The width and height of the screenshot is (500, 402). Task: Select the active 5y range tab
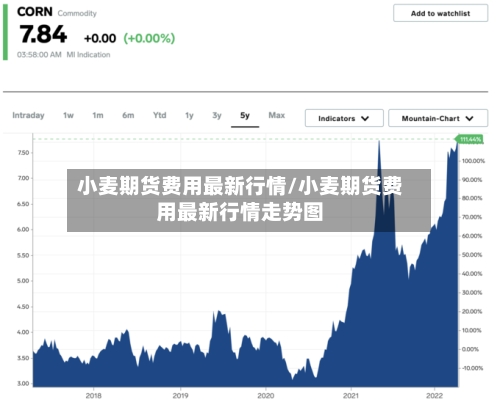tap(245, 116)
